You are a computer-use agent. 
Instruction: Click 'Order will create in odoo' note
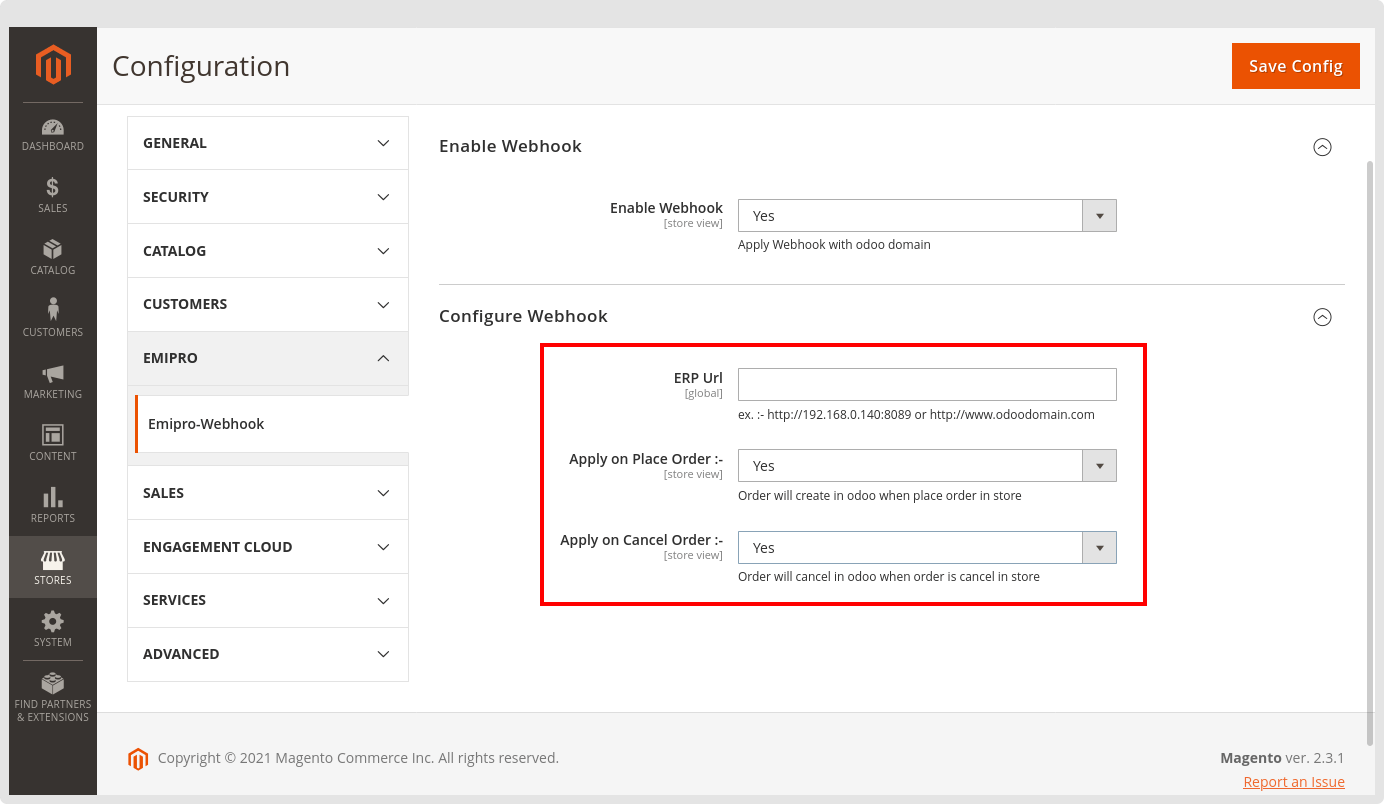[880, 496]
